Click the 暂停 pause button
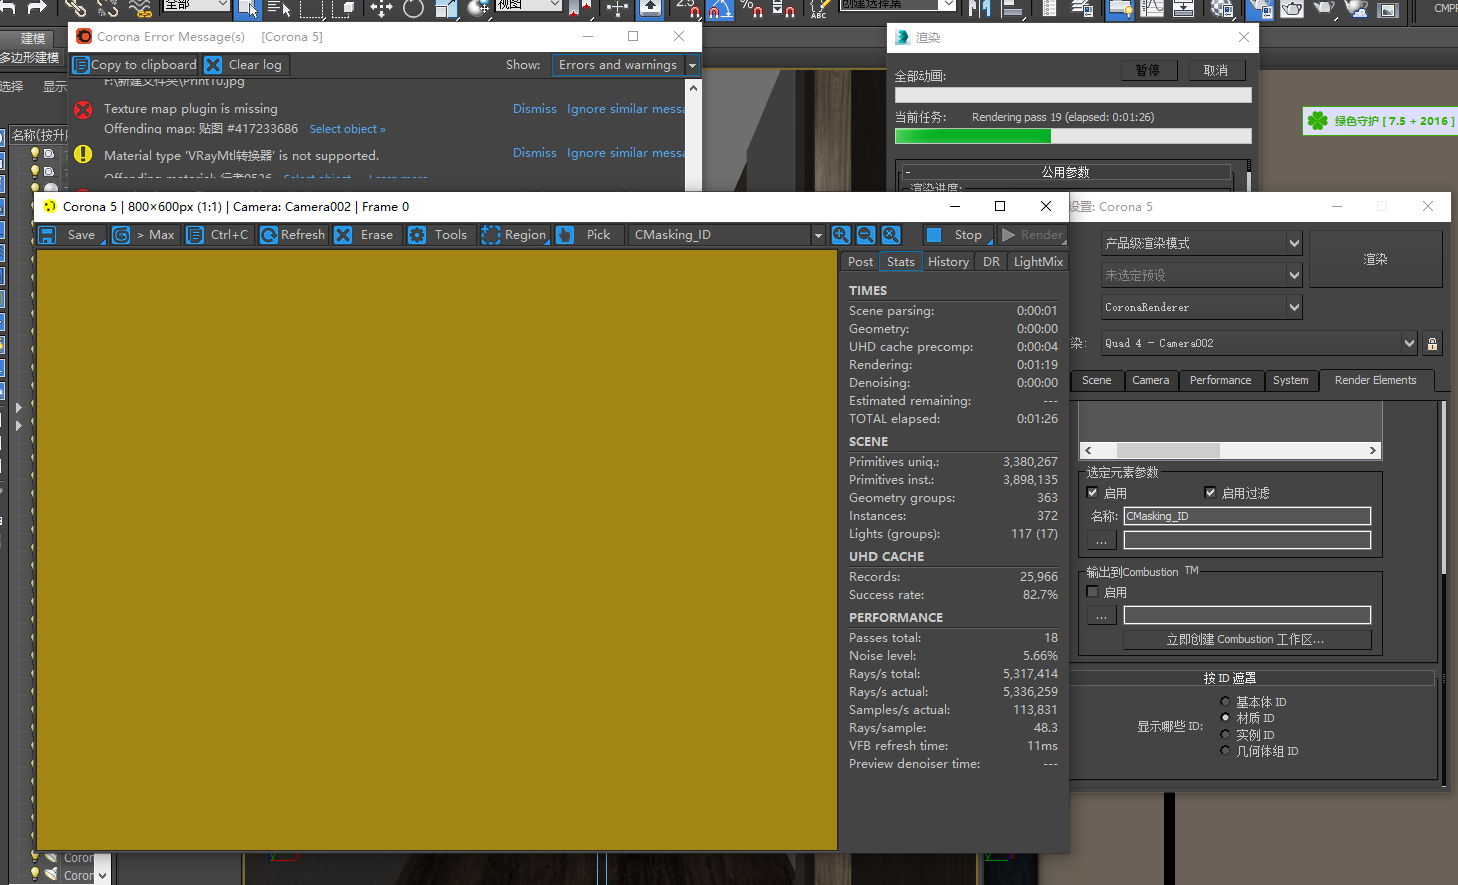Image resolution: width=1458 pixels, height=885 pixels. click(x=1148, y=71)
